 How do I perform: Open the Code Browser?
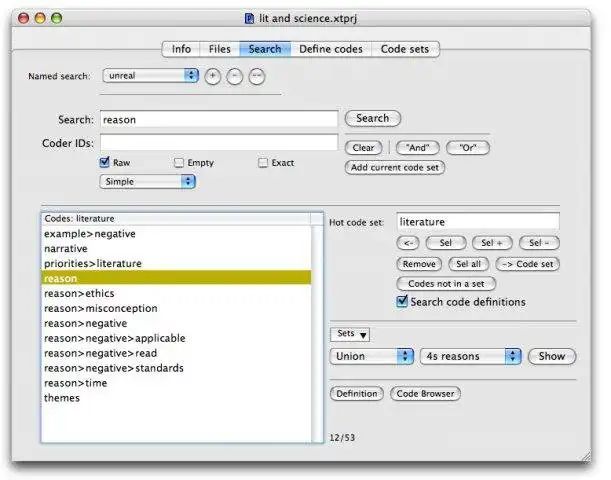[425, 394]
